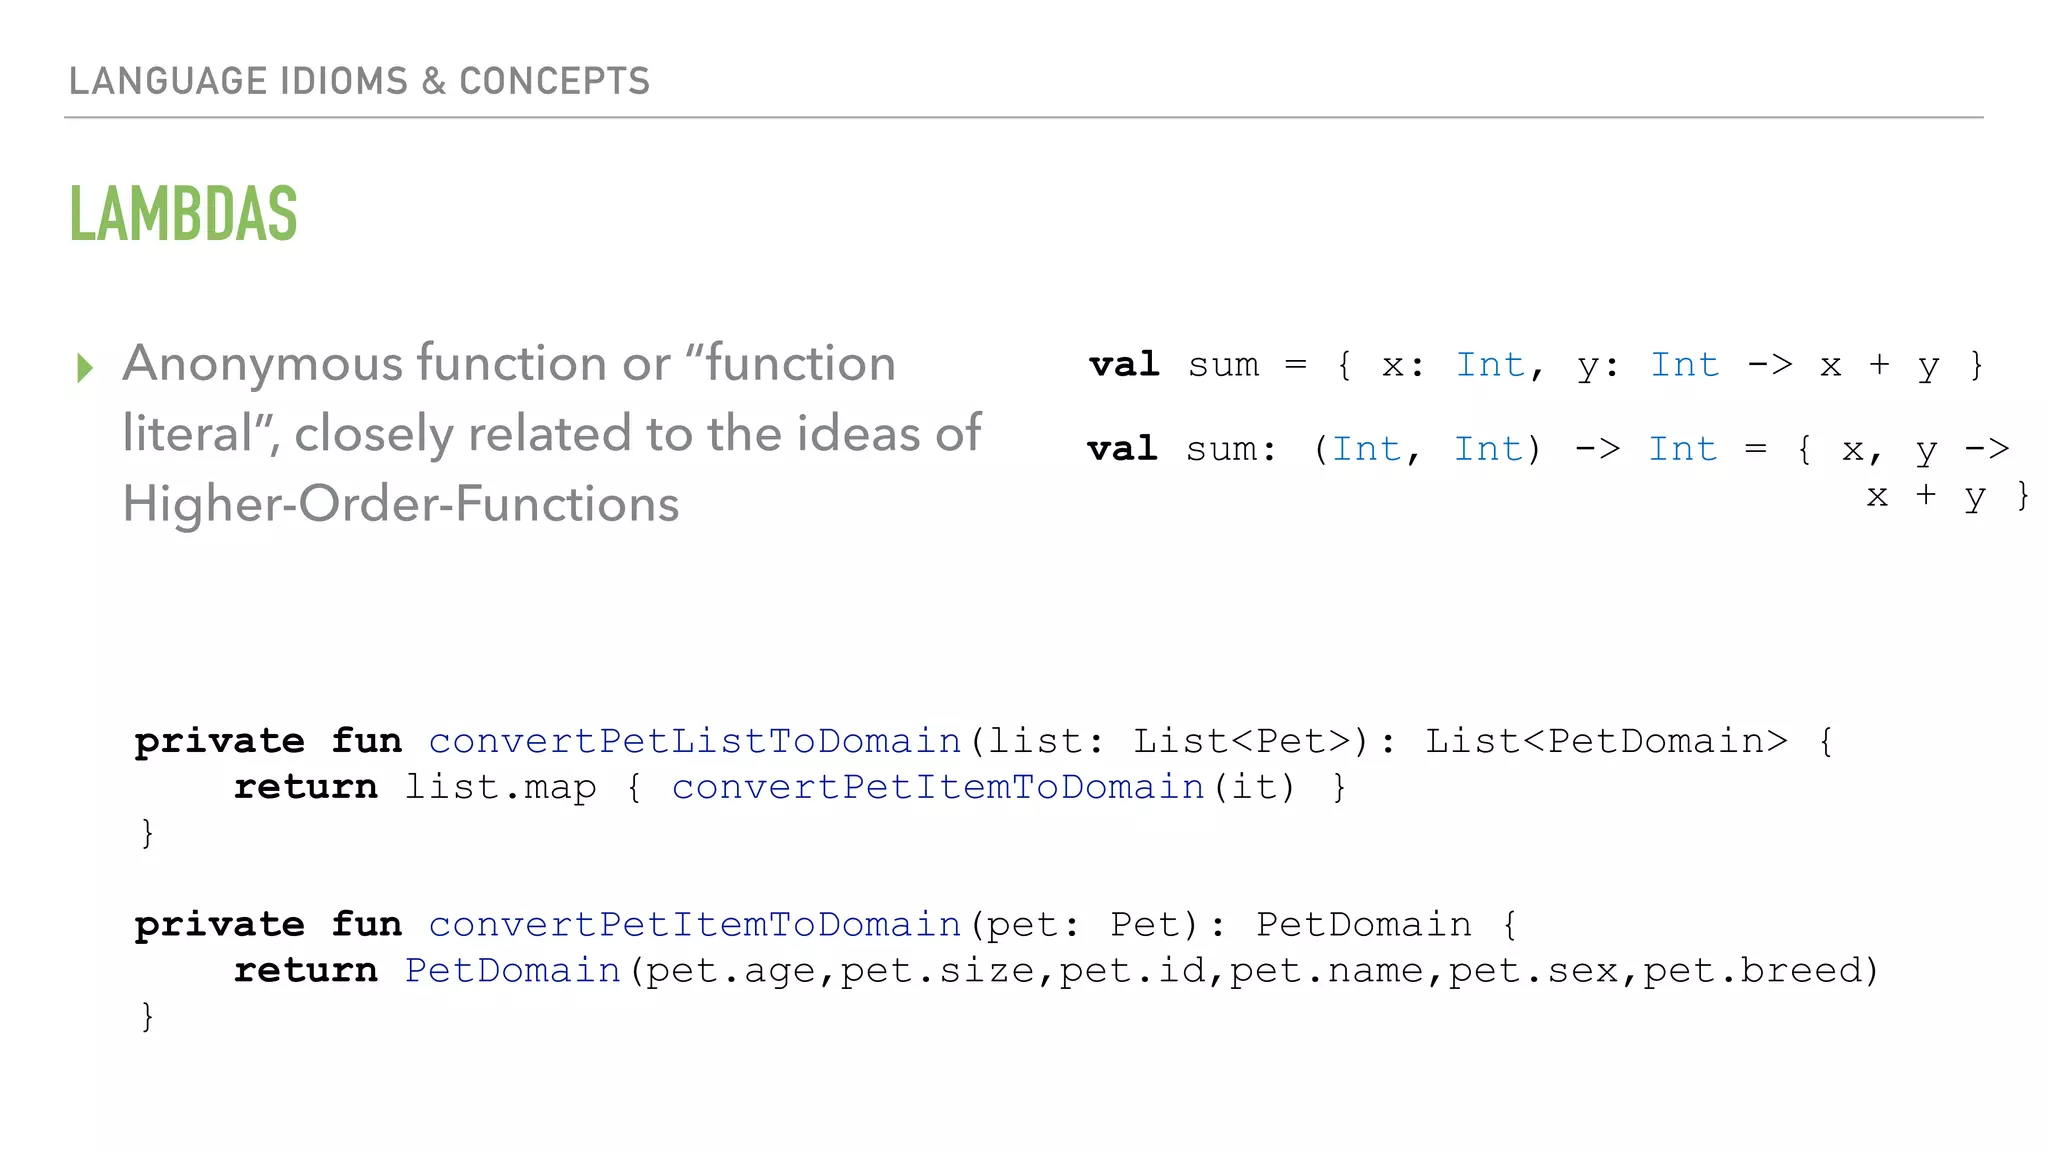Click the first "val sum =" code line
2048x1152 pixels.
[x=1535, y=365]
